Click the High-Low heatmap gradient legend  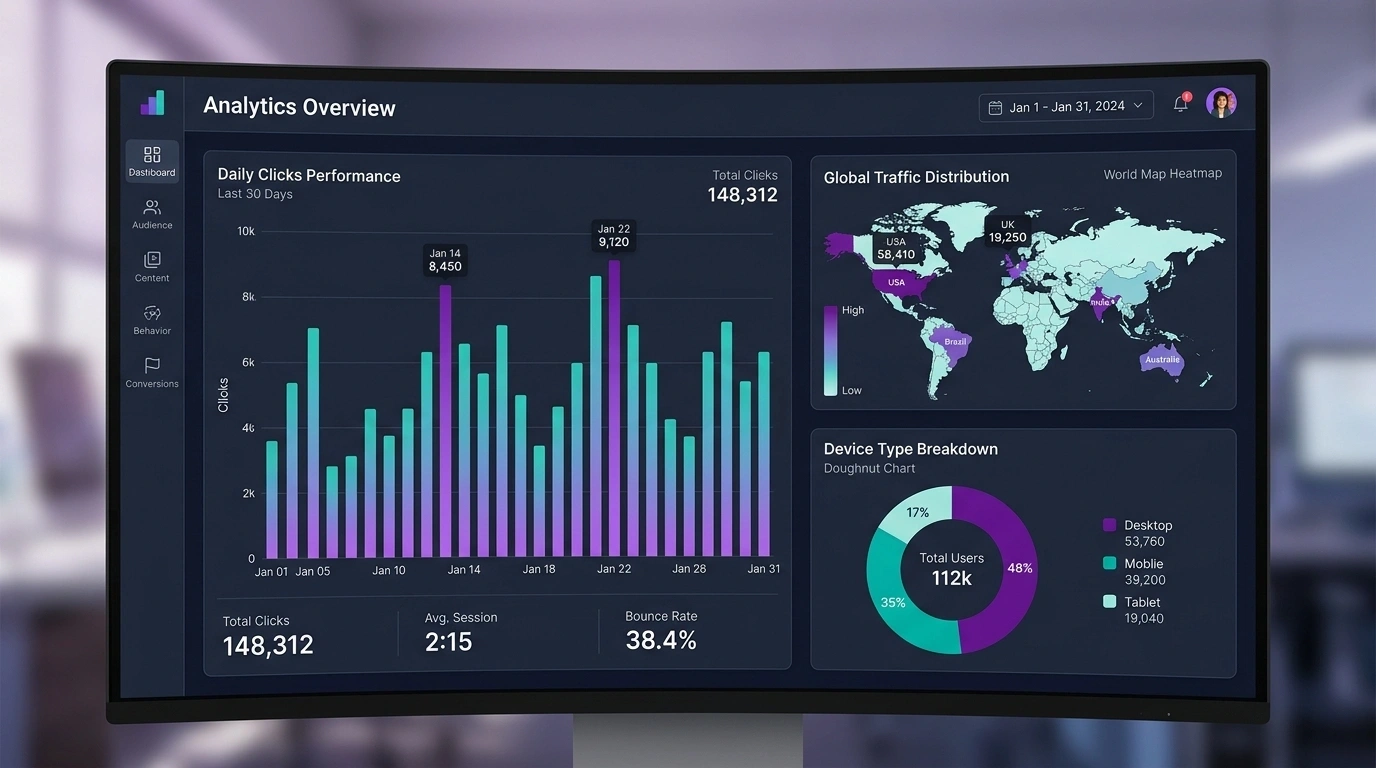pos(830,350)
